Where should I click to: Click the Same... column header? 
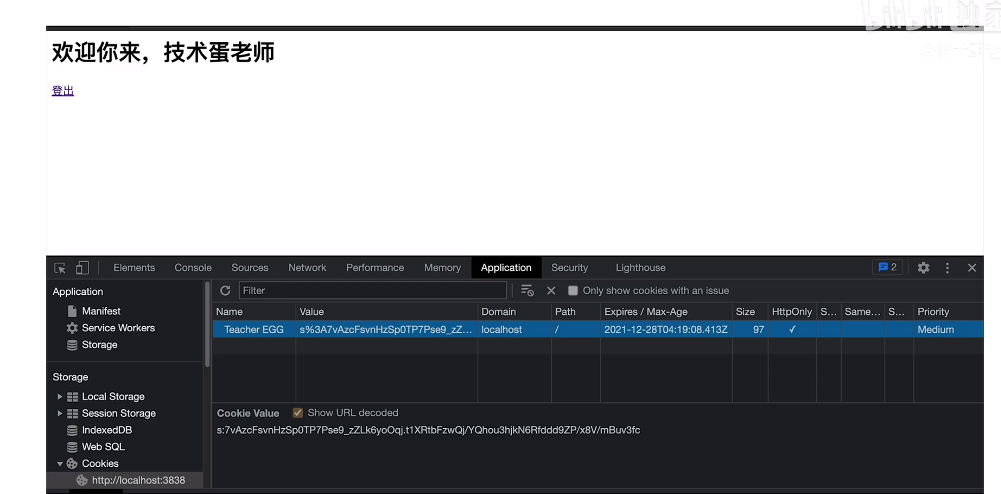[862, 311]
